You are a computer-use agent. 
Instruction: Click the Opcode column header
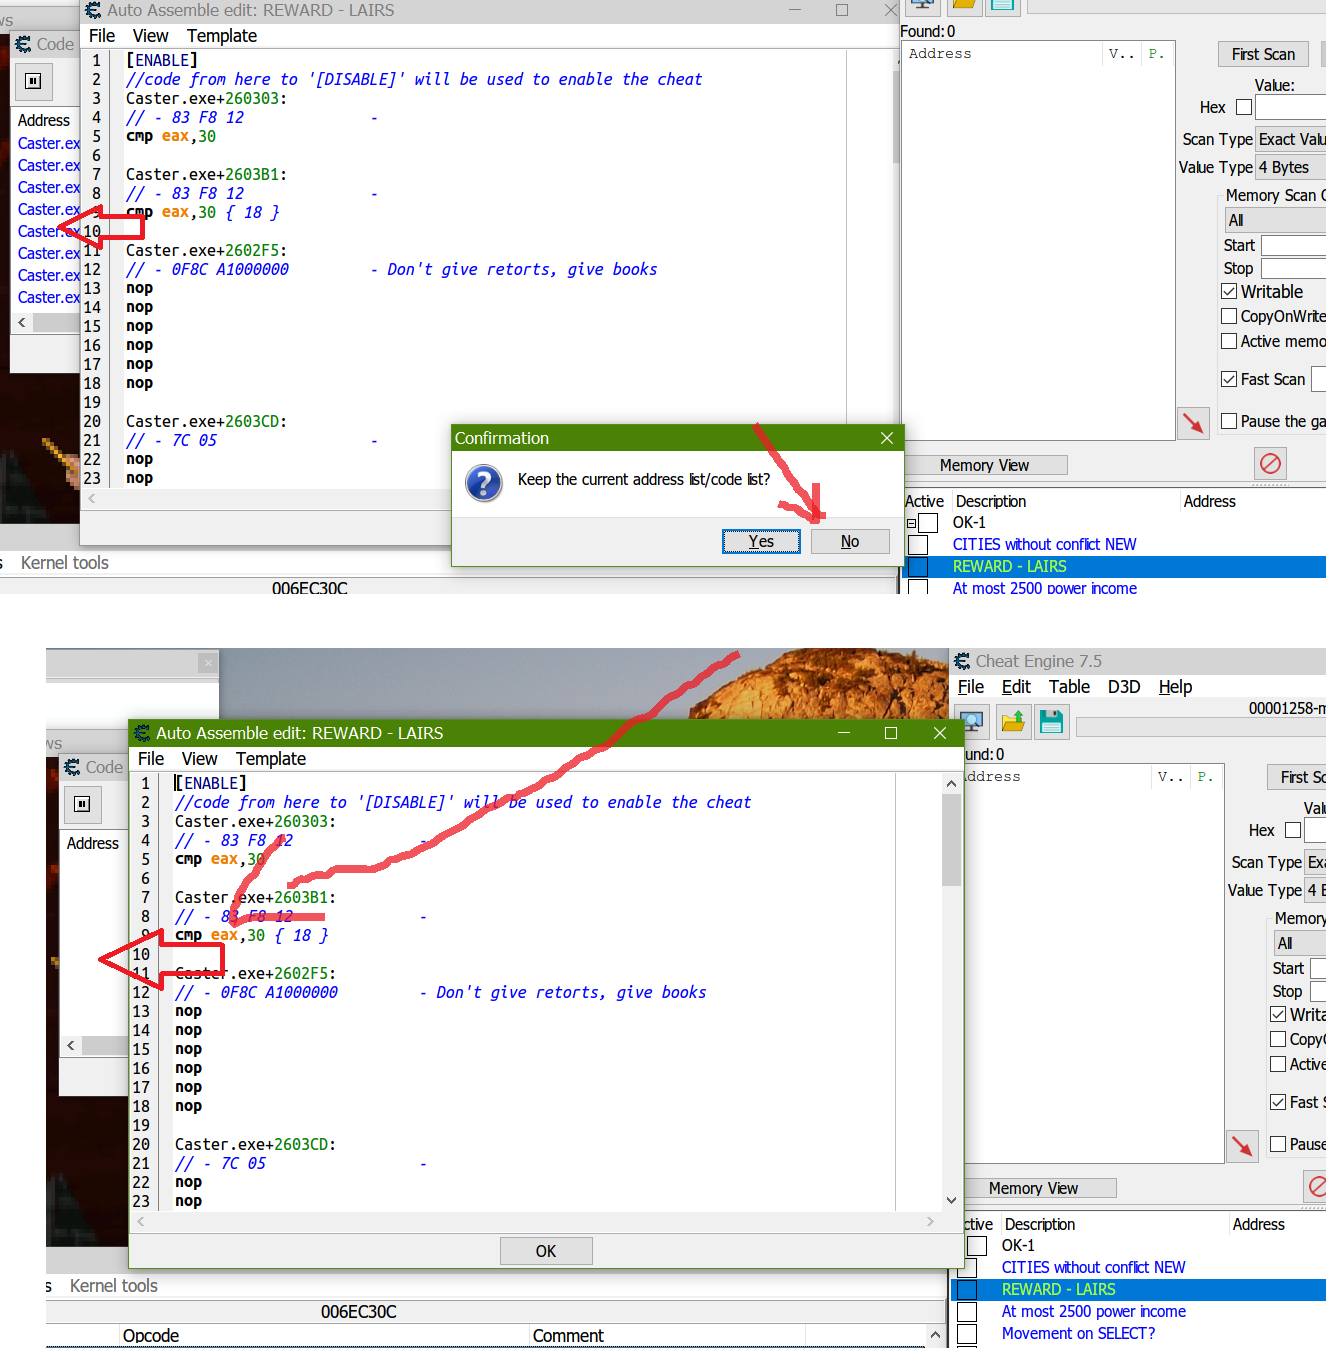151,1335
